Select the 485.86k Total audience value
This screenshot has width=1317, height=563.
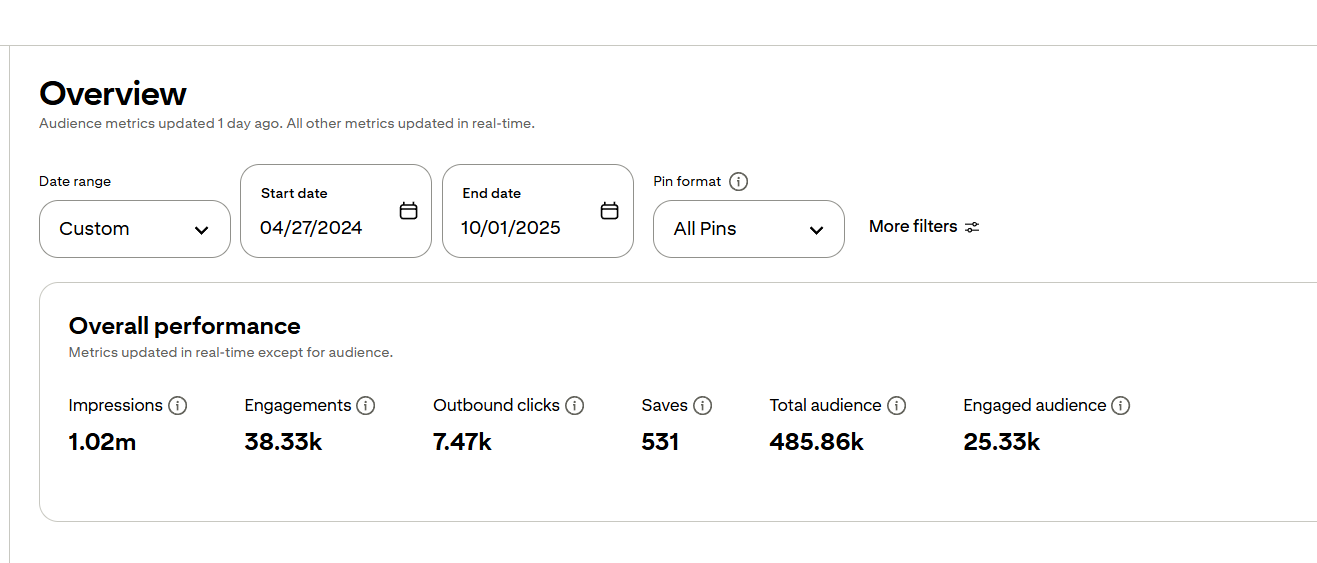pos(816,442)
